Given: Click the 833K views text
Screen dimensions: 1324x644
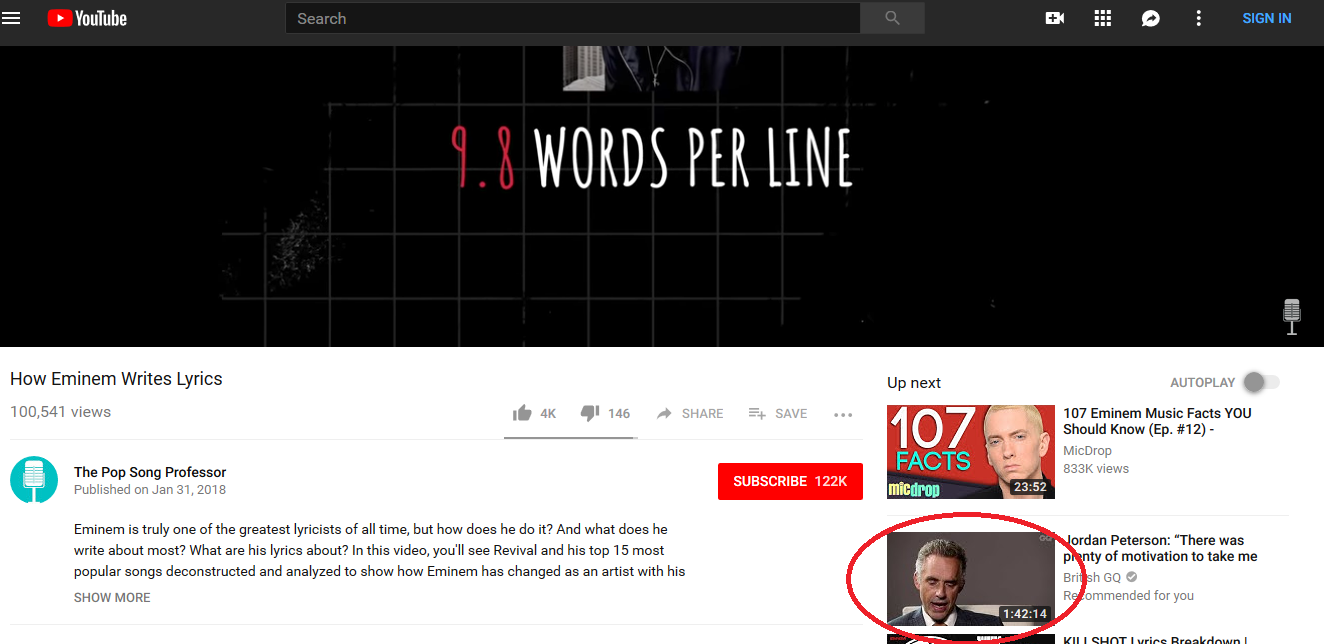Looking at the screenshot, I should (x=1096, y=468).
